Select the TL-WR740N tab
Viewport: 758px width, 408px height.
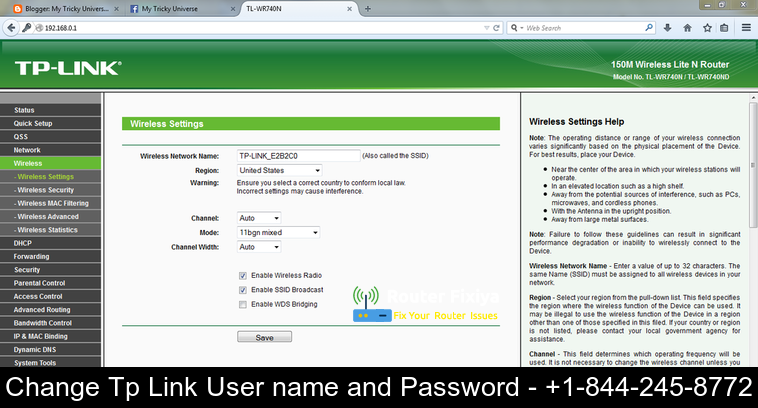pos(299,9)
